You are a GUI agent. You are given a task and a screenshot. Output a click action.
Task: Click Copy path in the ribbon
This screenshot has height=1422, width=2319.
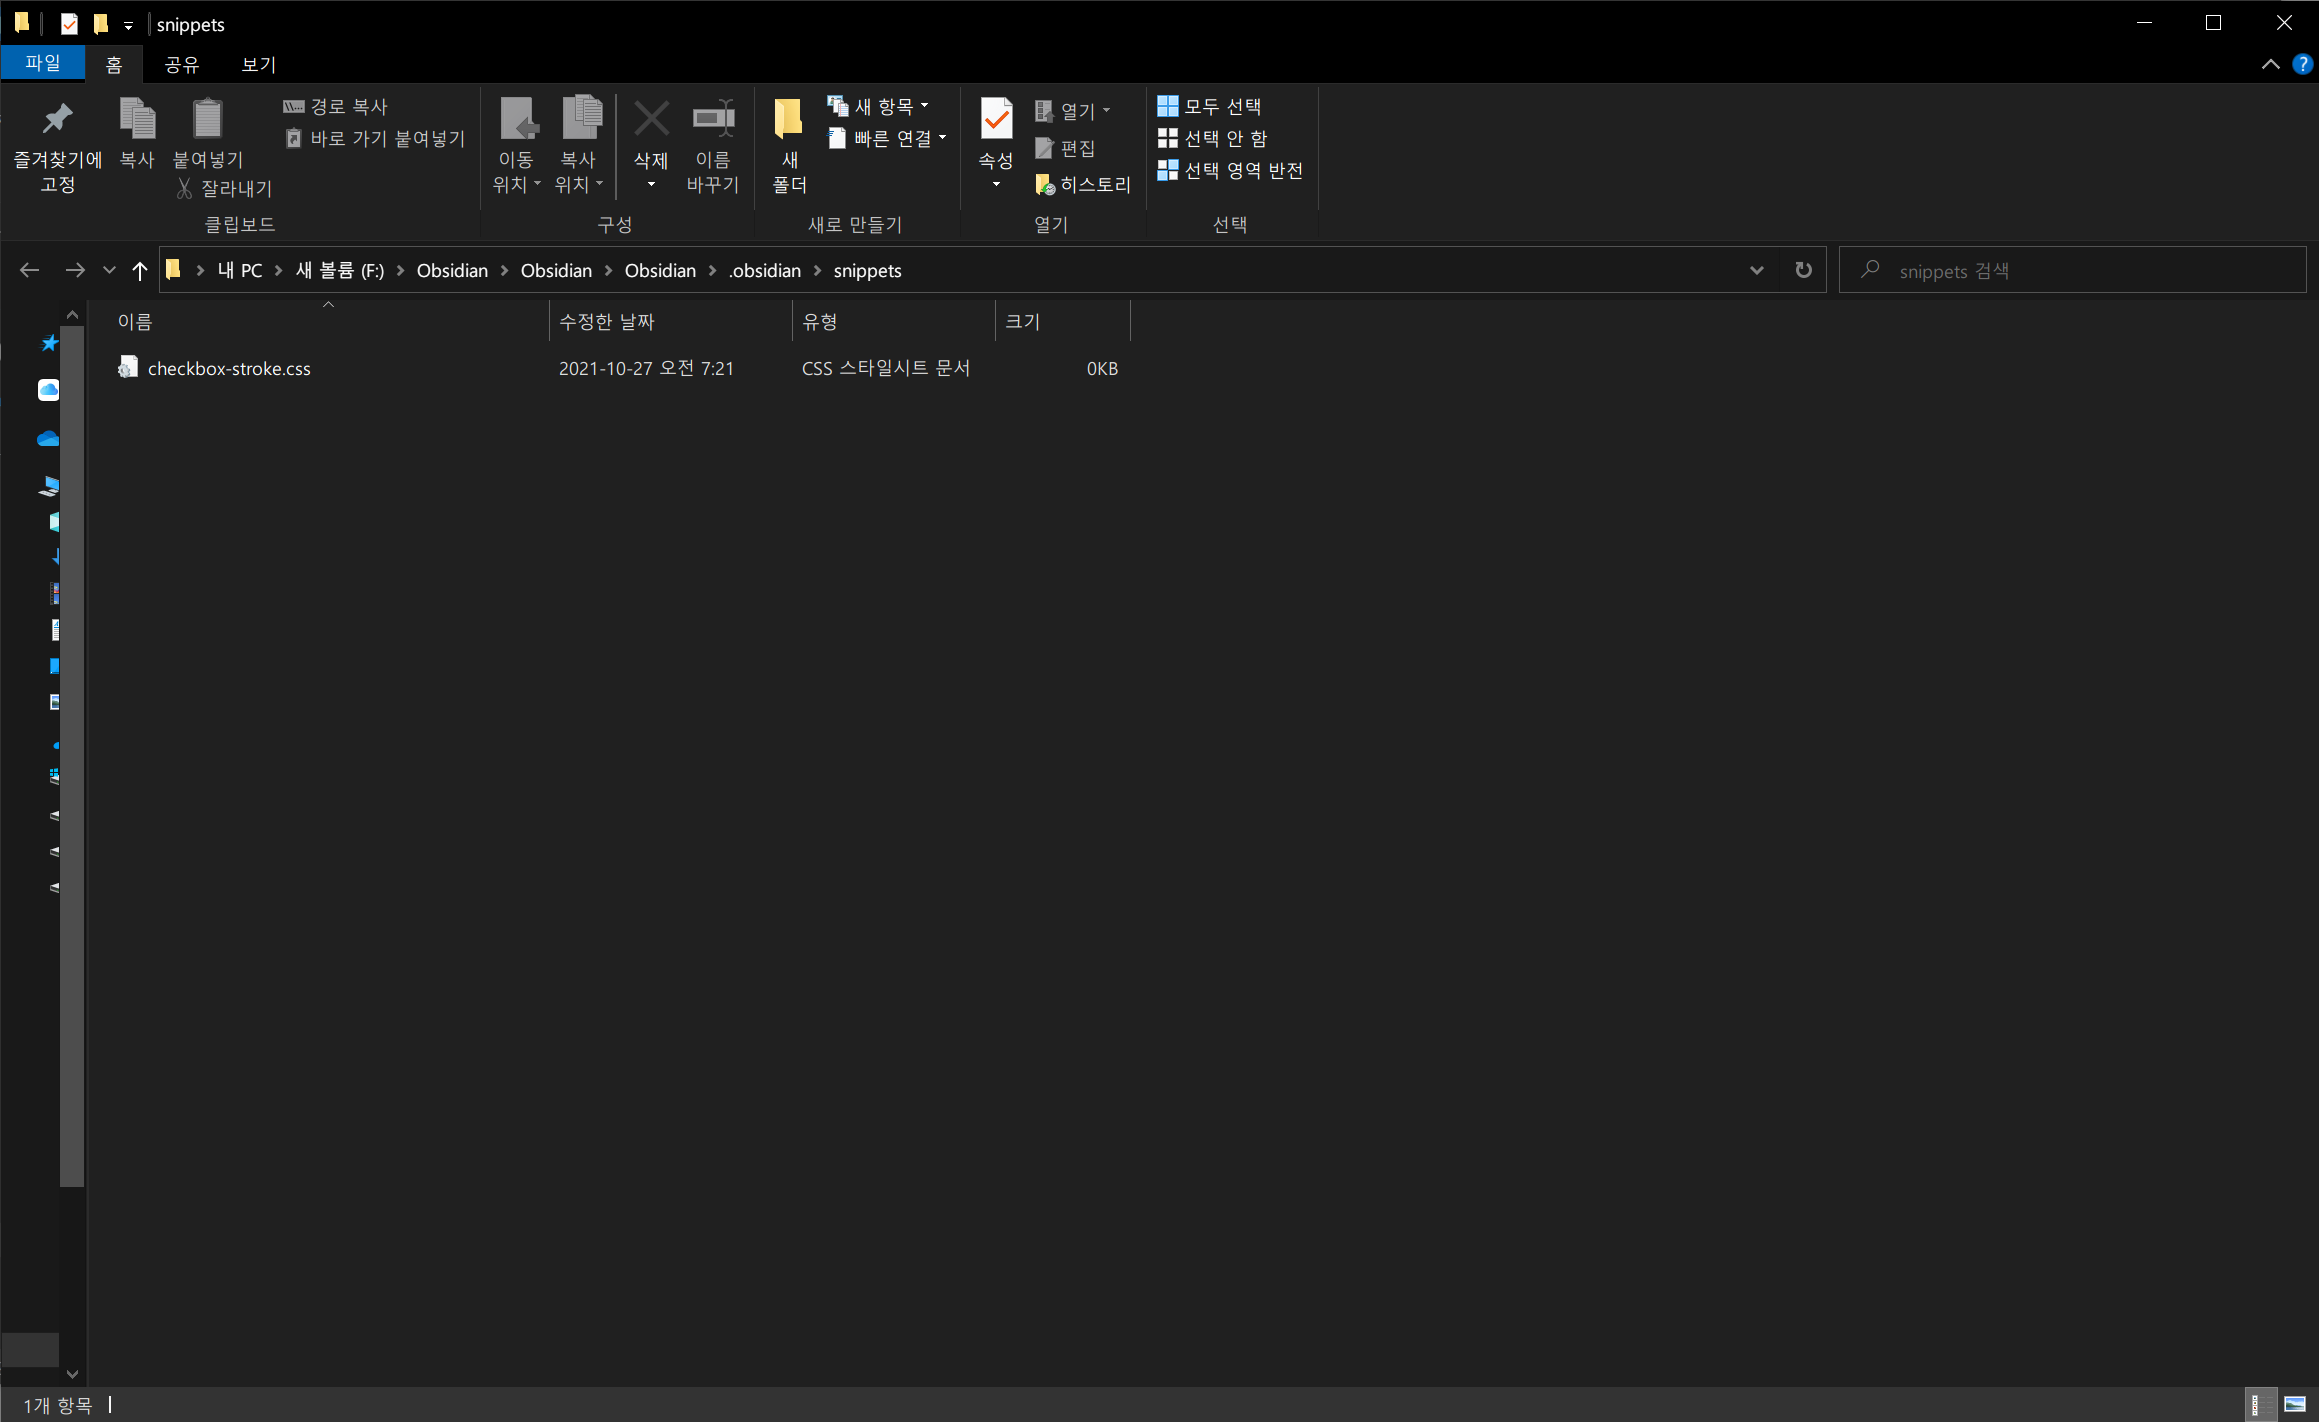(x=337, y=106)
